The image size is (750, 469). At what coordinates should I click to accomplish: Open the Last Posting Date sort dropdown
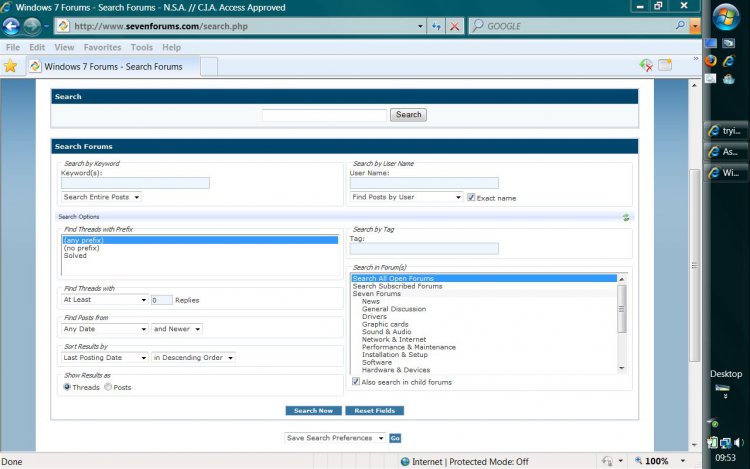coord(104,357)
